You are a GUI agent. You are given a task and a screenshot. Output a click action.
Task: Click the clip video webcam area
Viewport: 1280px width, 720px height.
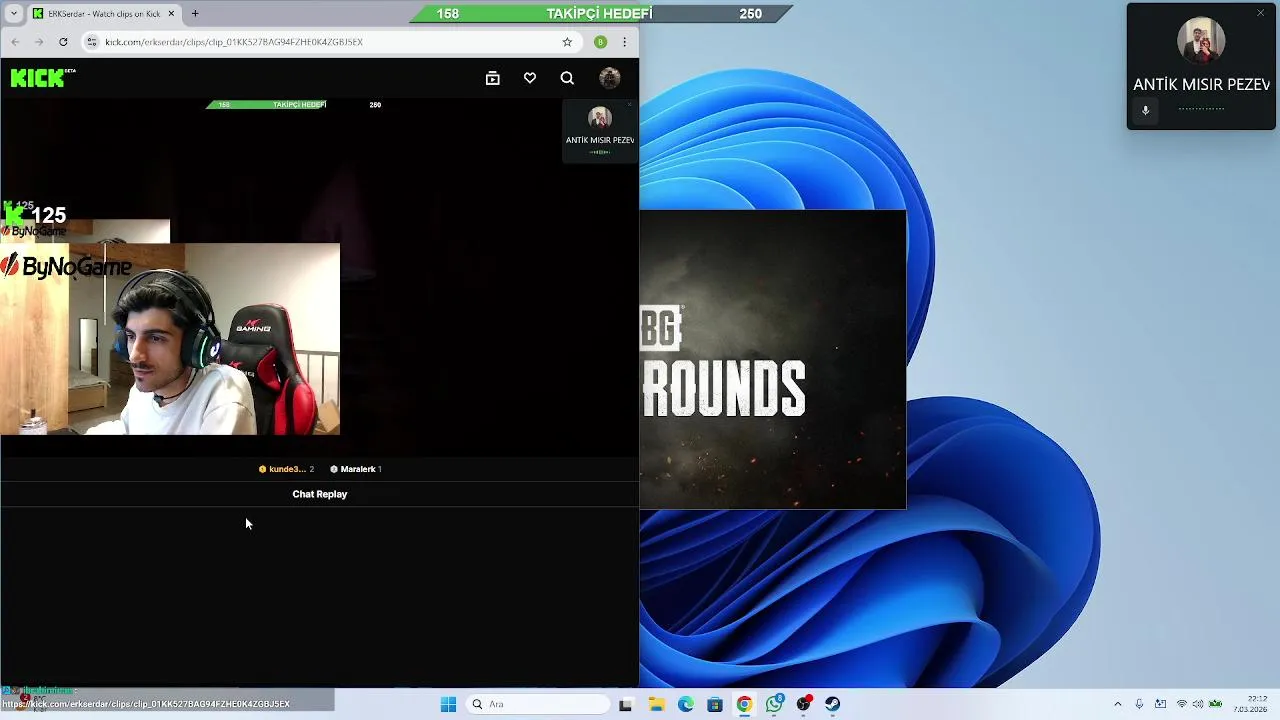point(170,339)
